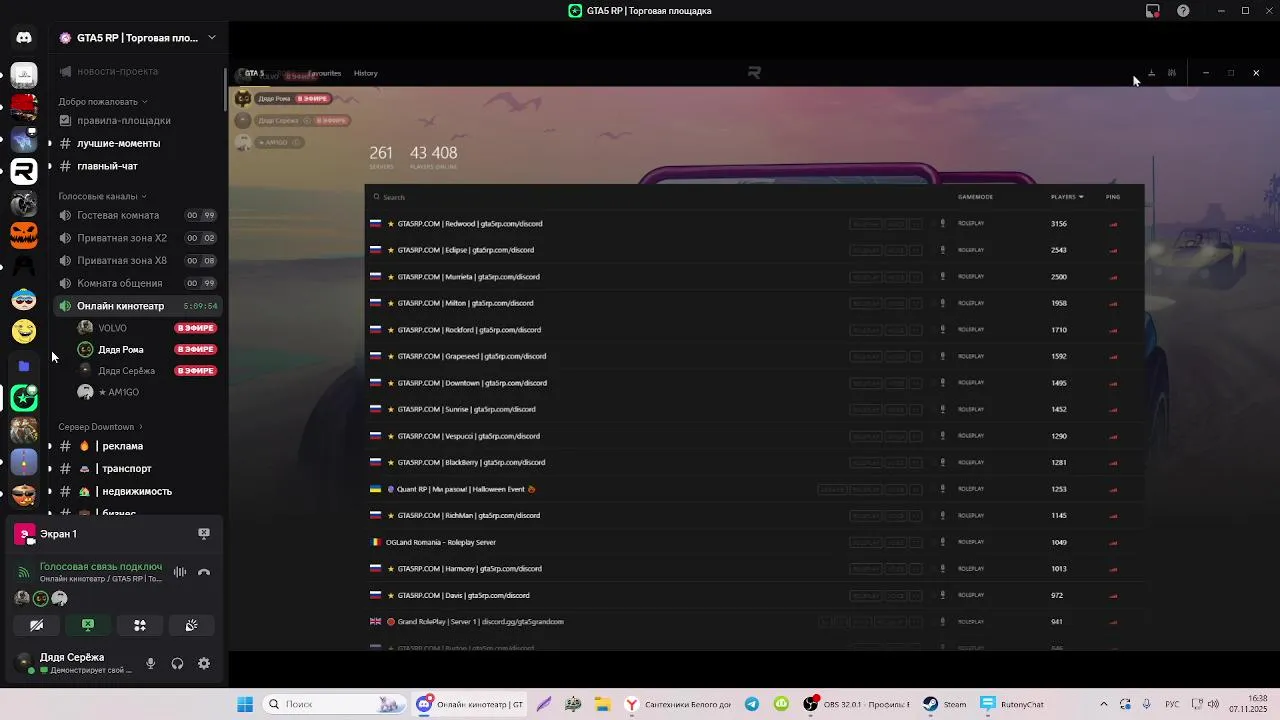
Task: Open the blue server folder icon
Action: pos(24,366)
